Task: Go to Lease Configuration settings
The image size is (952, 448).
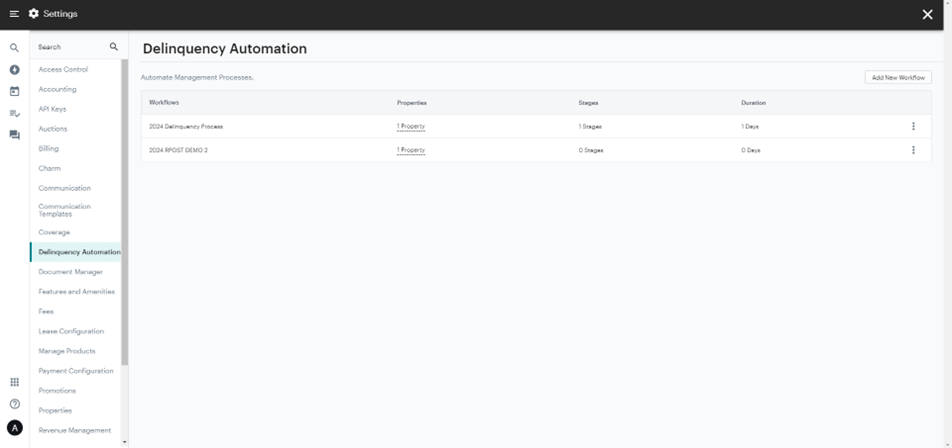Action: (x=71, y=331)
